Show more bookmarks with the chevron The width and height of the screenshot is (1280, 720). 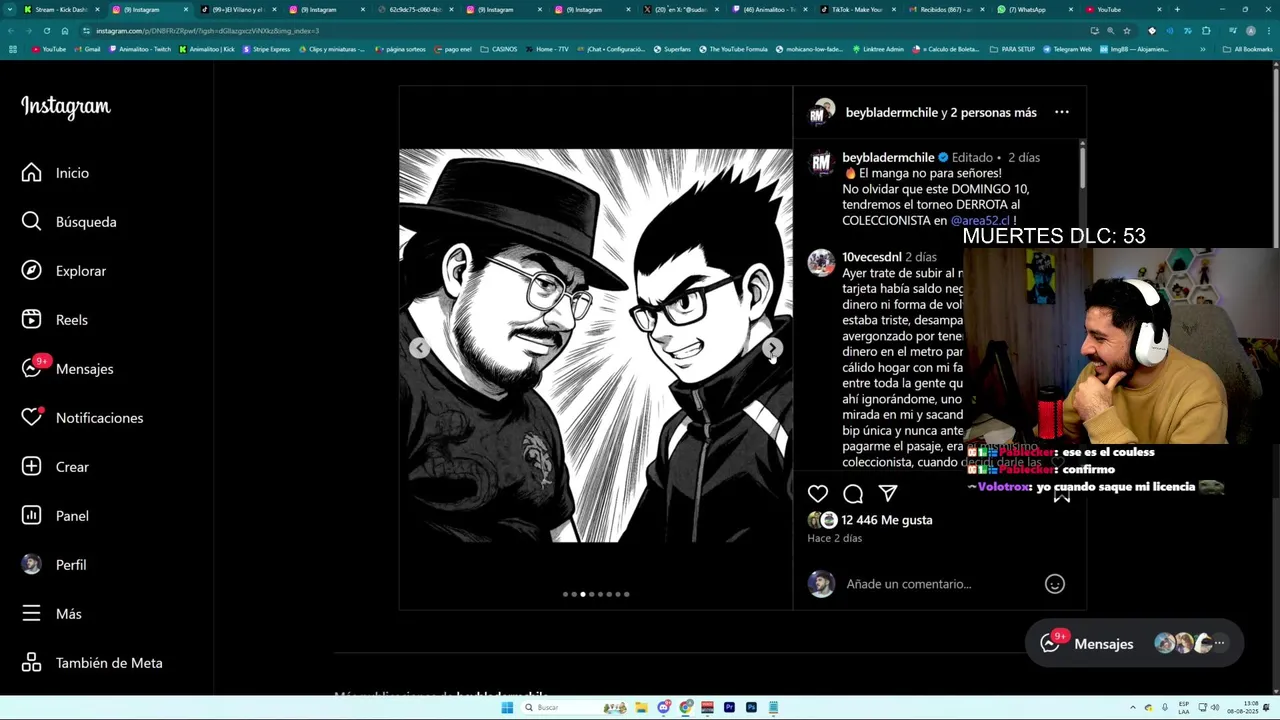pyautogui.click(x=1203, y=49)
